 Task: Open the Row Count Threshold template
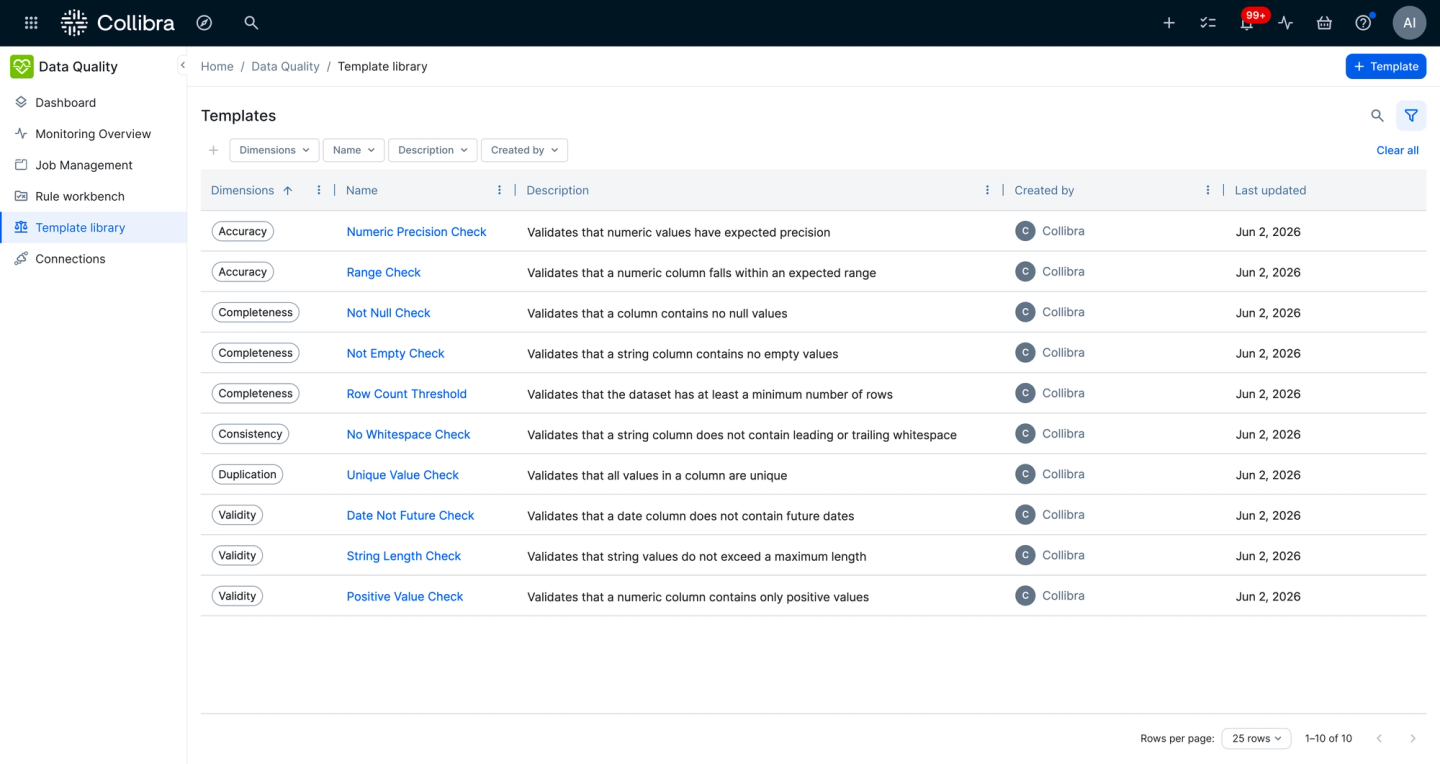pyautogui.click(x=406, y=393)
